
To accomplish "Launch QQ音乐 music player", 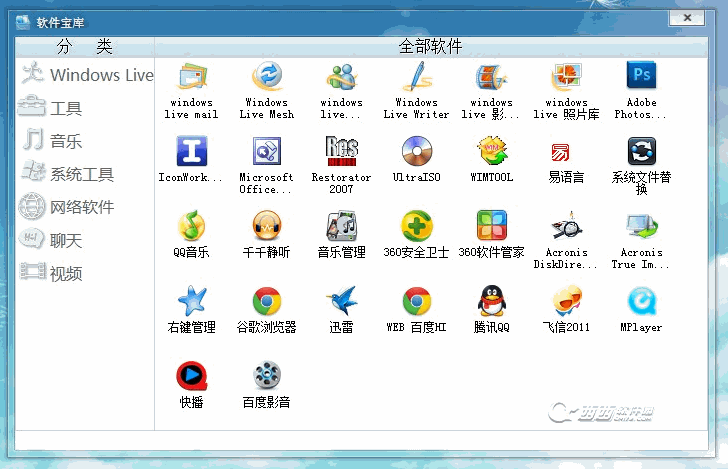I will pos(191,226).
